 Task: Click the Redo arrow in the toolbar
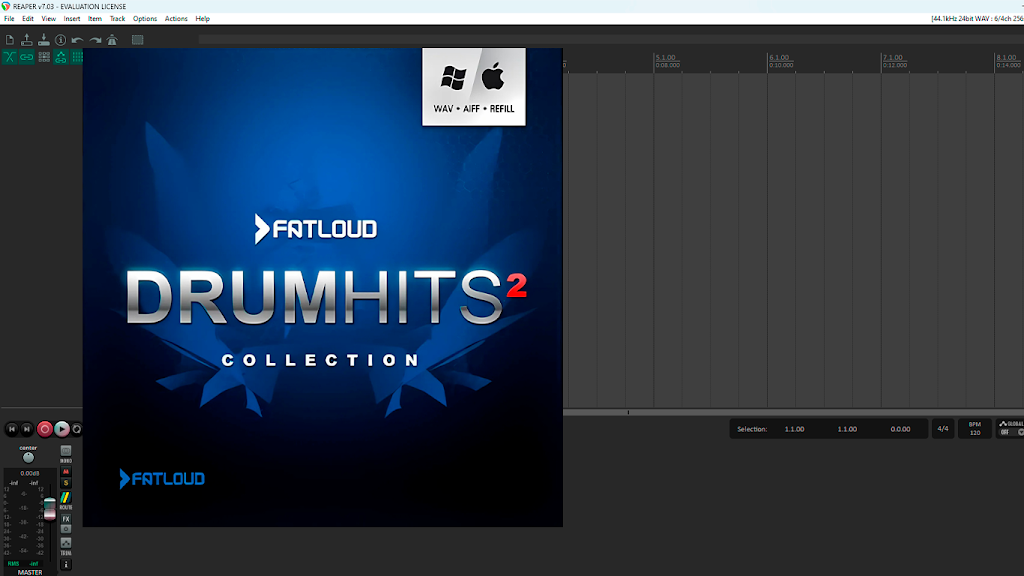[x=95, y=40]
